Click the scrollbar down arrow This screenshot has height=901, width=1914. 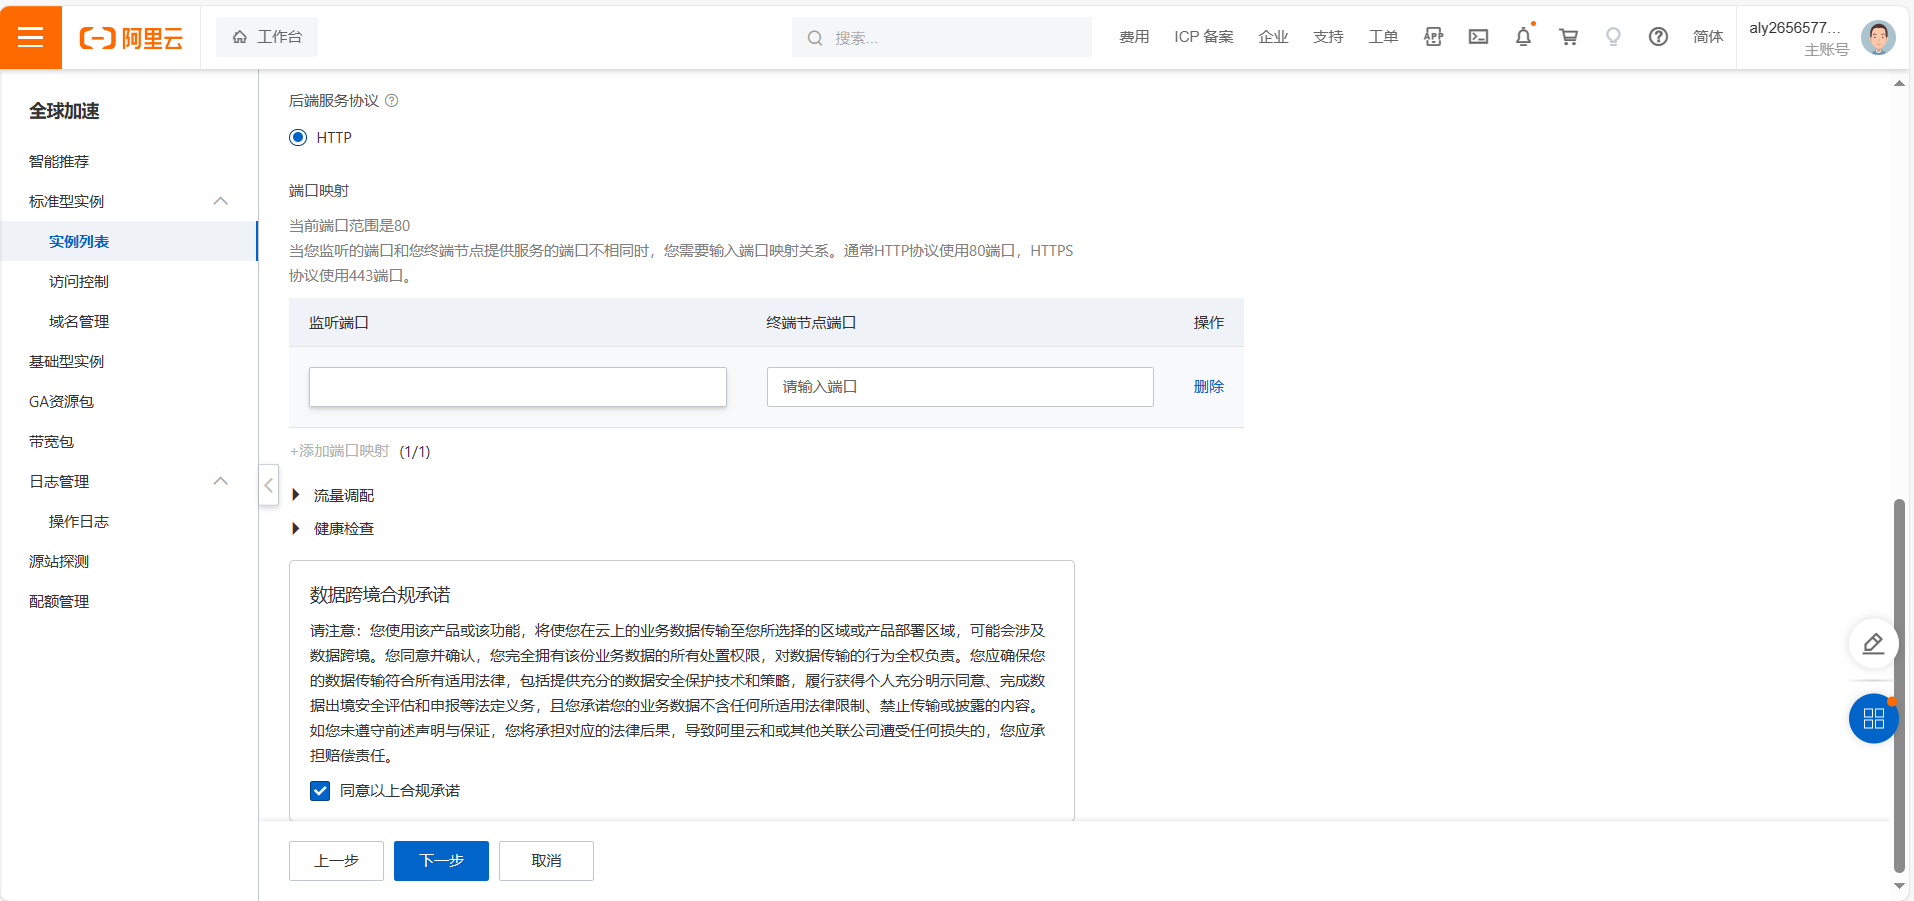click(1899, 886)
